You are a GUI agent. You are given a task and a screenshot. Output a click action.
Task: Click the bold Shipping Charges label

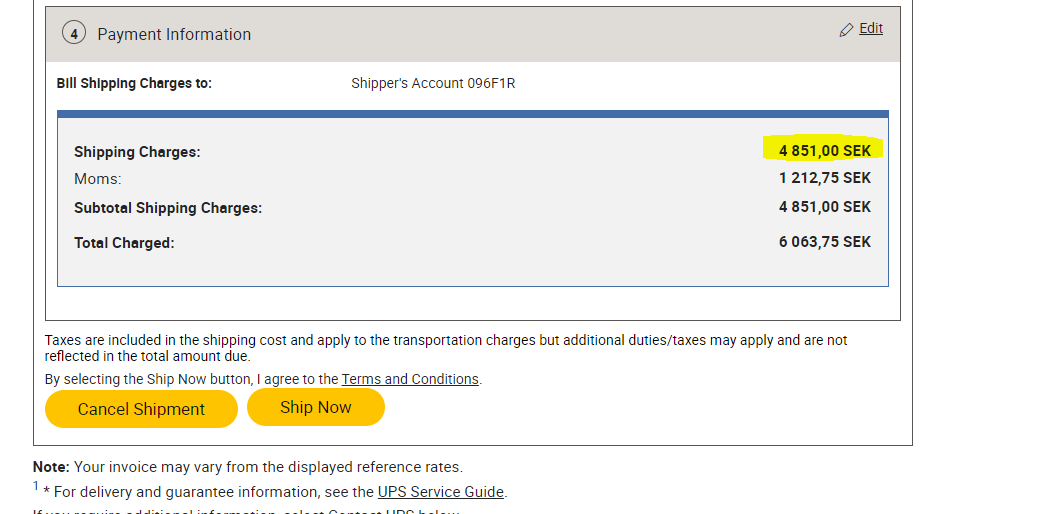point(137,152)
